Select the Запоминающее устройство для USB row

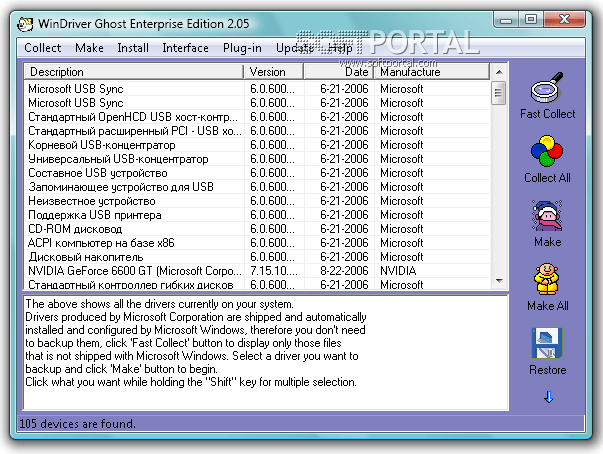(x=258, y=187)
